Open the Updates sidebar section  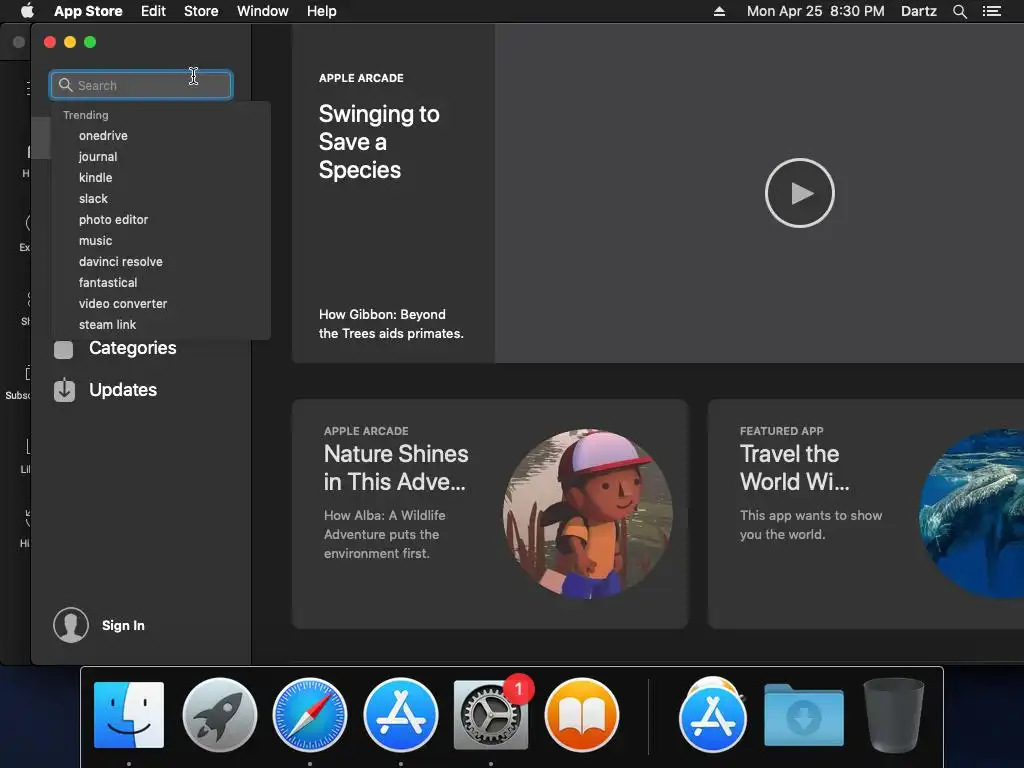(123, 390)
